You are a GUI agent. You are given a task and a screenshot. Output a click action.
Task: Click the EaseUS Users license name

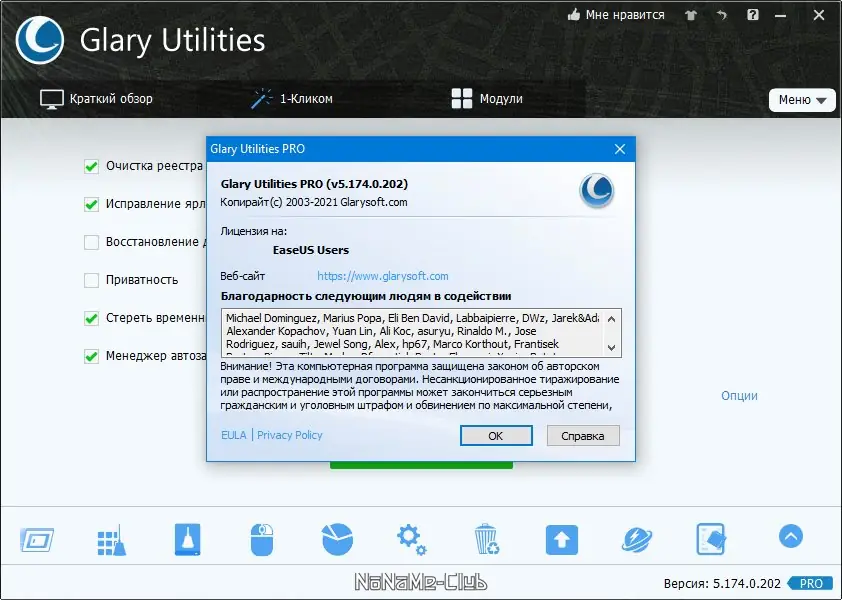point(310,250)
